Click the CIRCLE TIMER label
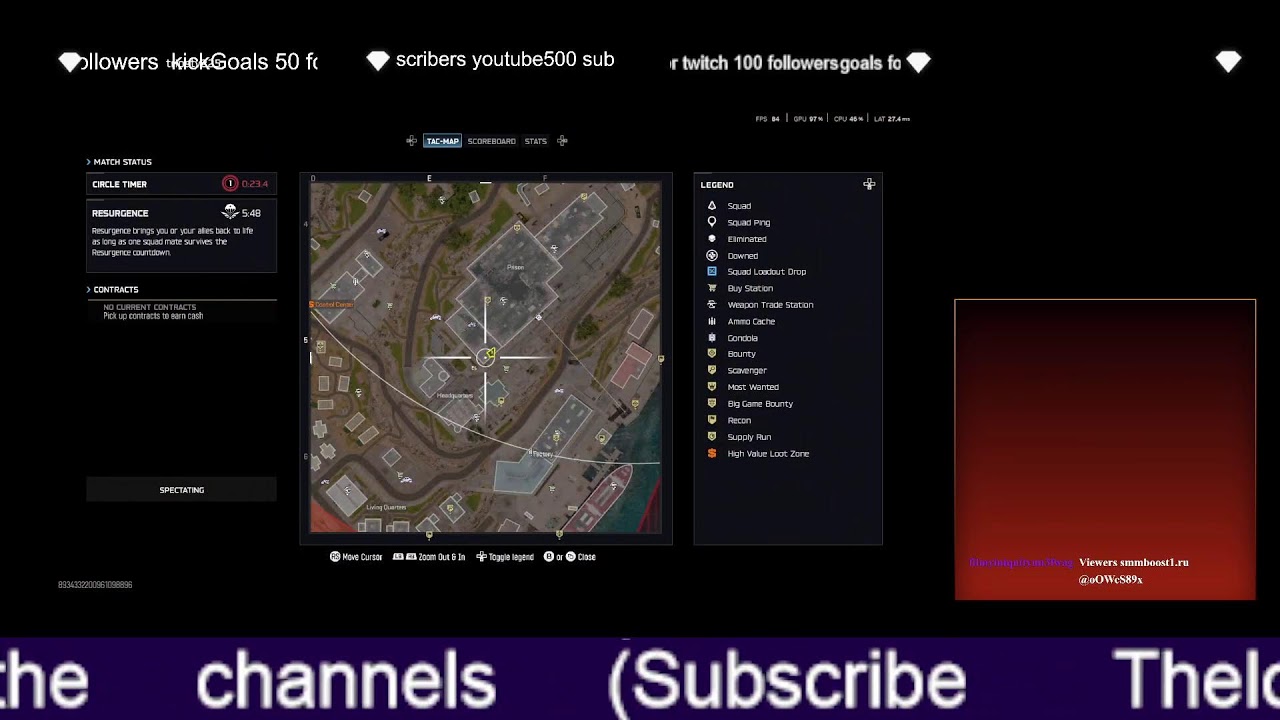Image resolution: width=1280 pixels, height=720 pixels. 119,184
